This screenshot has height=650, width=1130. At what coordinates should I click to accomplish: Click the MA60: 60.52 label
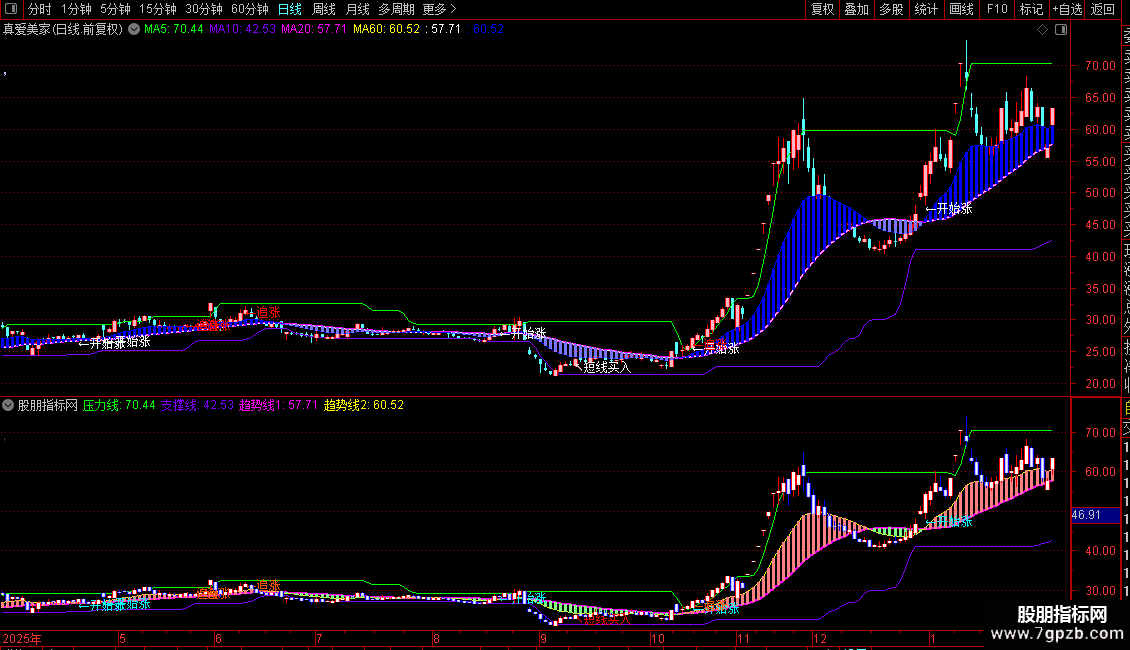point(386,29)
